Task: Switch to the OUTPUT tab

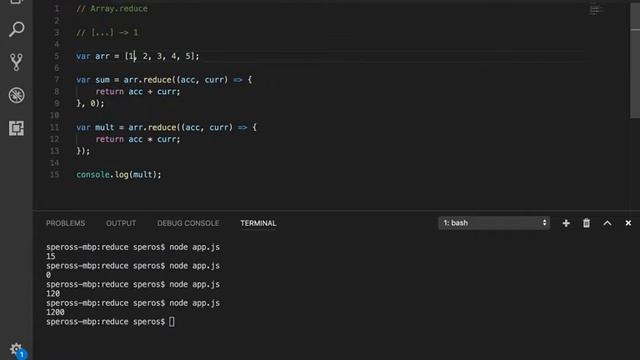Action: coord(121,223)
